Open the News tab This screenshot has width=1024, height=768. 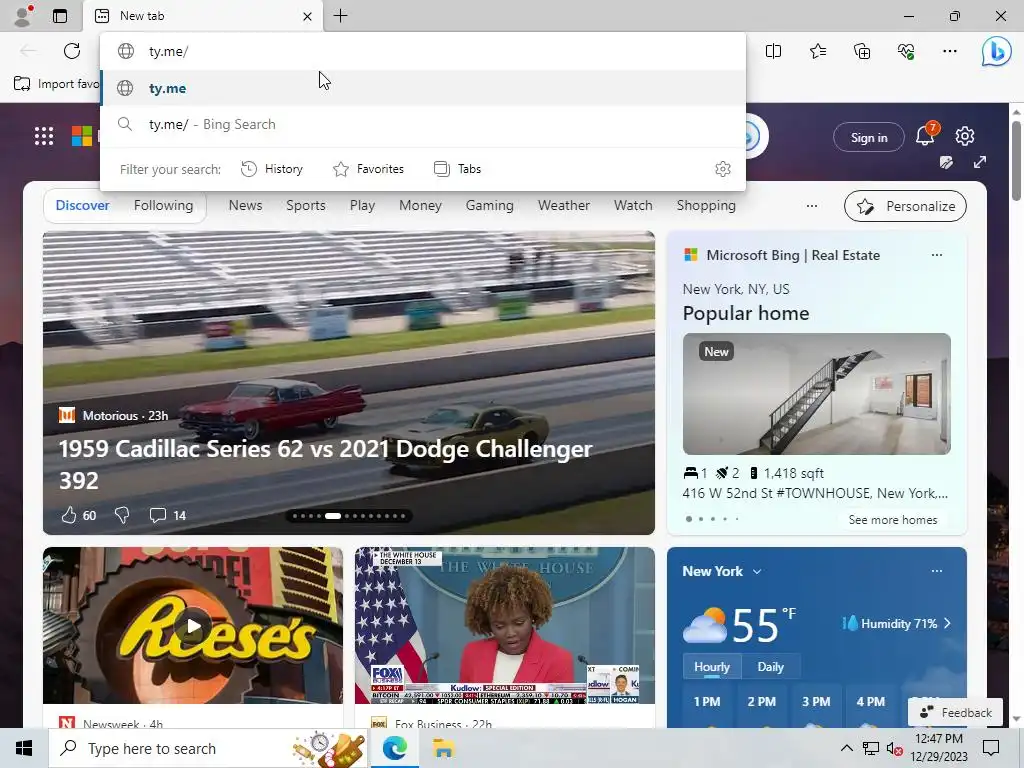[246, 206]
